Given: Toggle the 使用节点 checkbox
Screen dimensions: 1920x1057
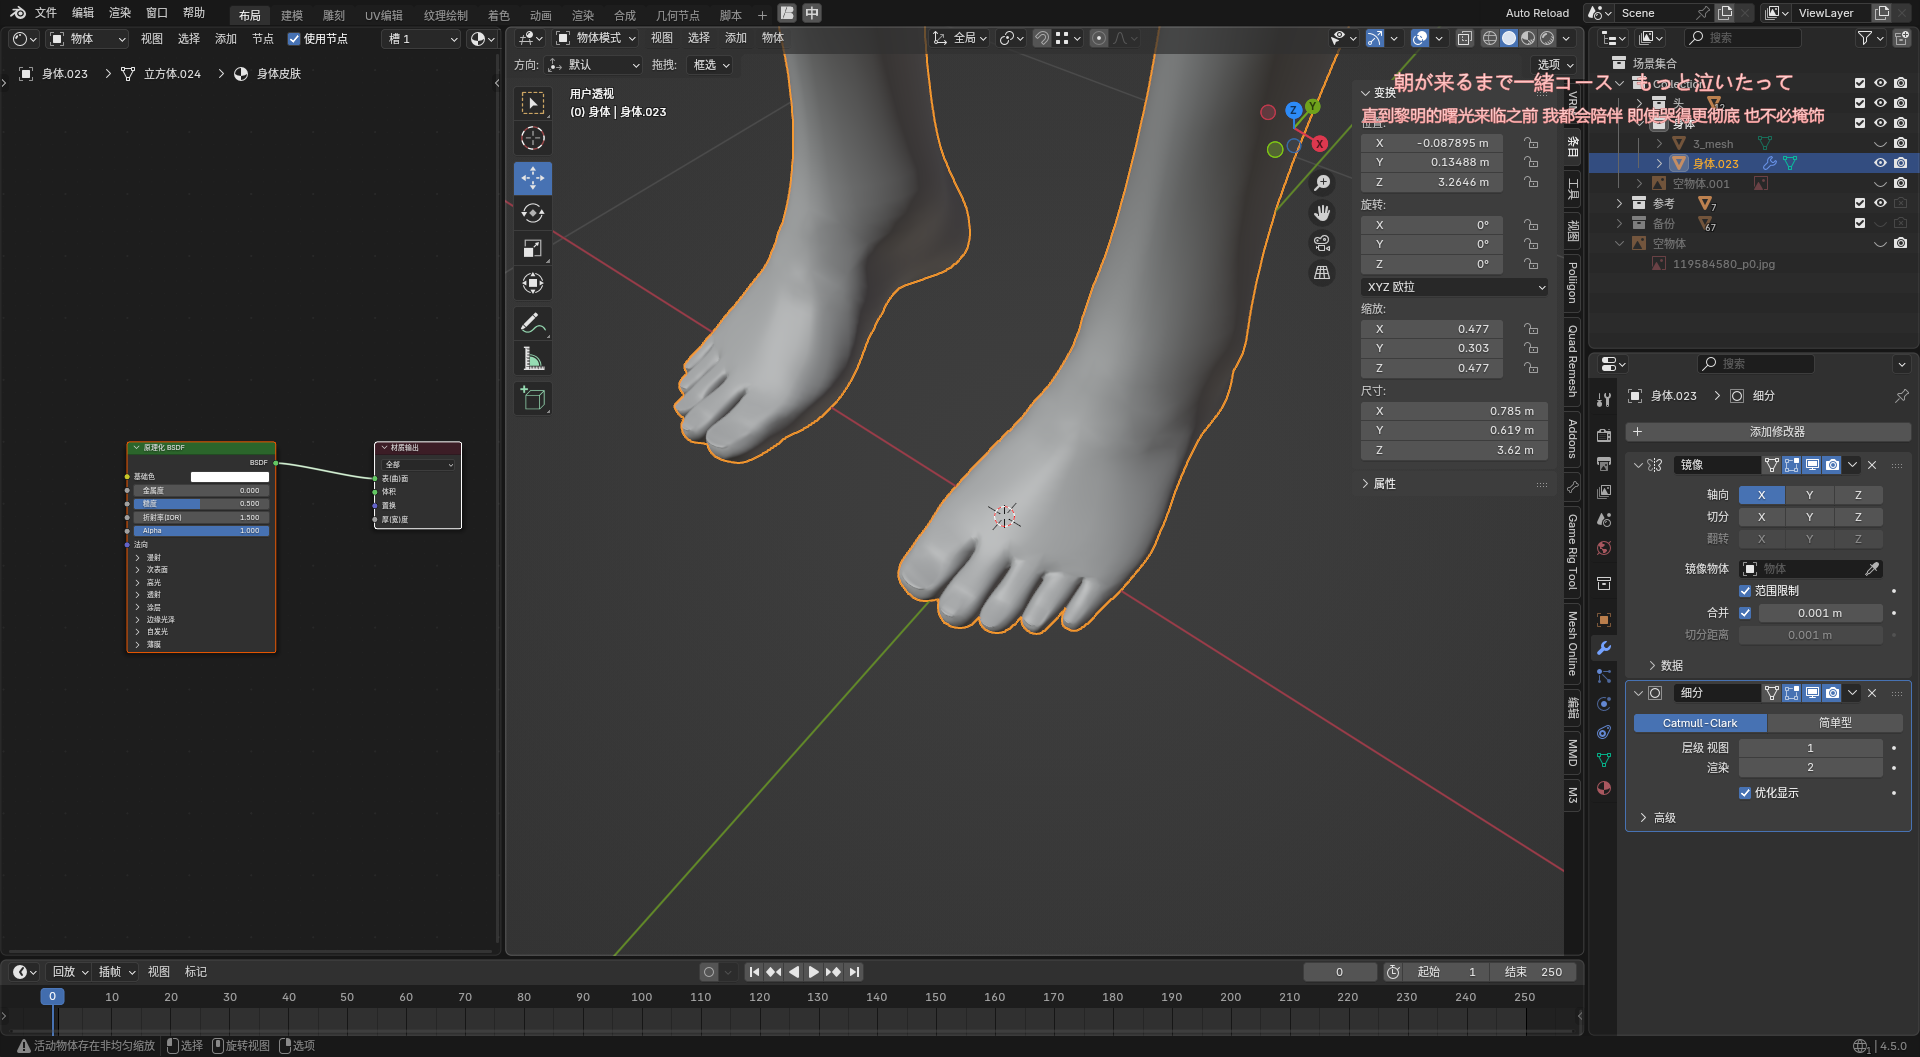Looking at the screenshot, I should pos(294,39).
